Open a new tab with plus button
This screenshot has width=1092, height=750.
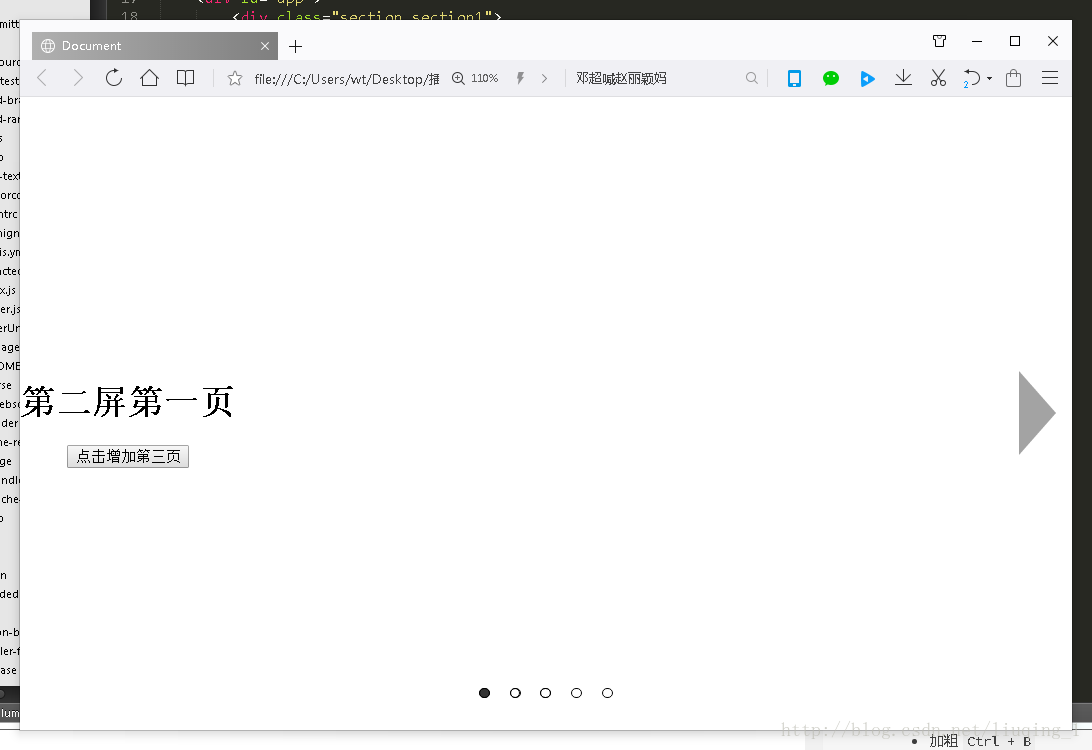[x=295, y=47]
